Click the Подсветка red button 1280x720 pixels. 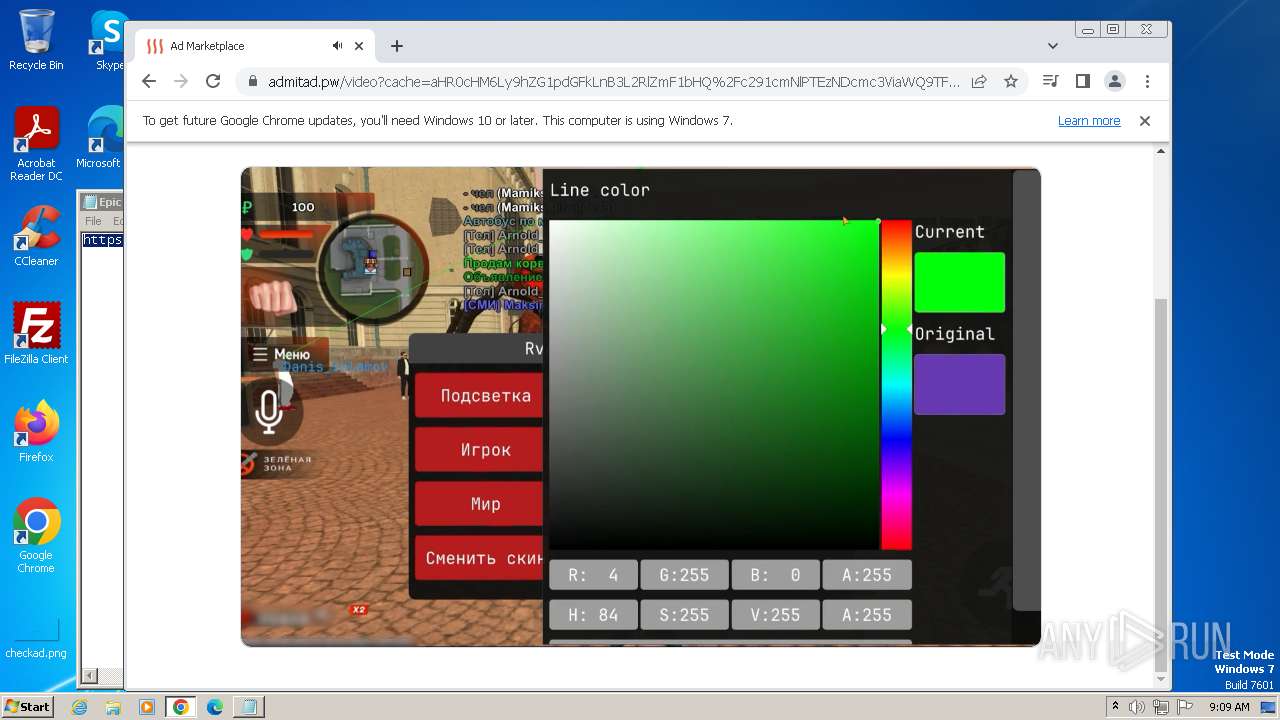click(x=479, y=395)
